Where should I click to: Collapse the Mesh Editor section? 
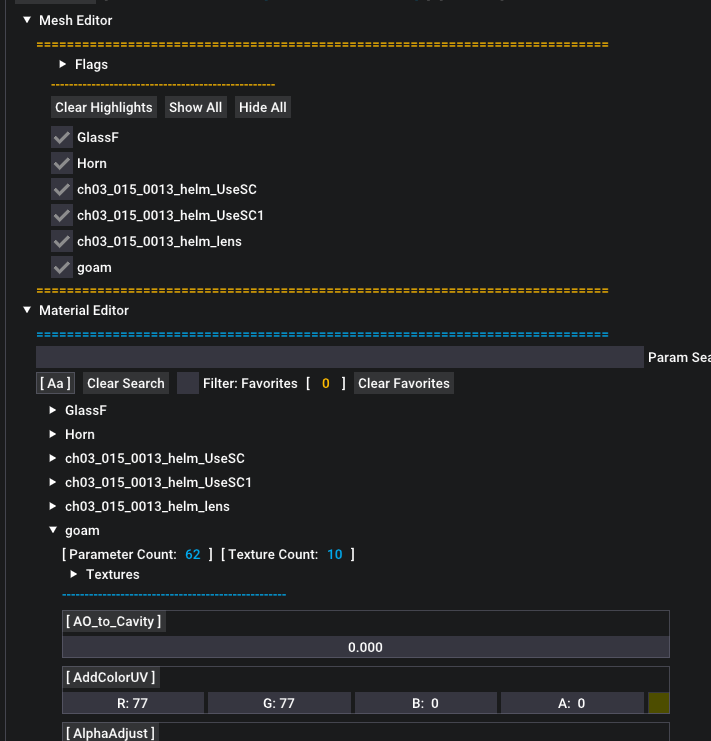(x=27, y=20)
